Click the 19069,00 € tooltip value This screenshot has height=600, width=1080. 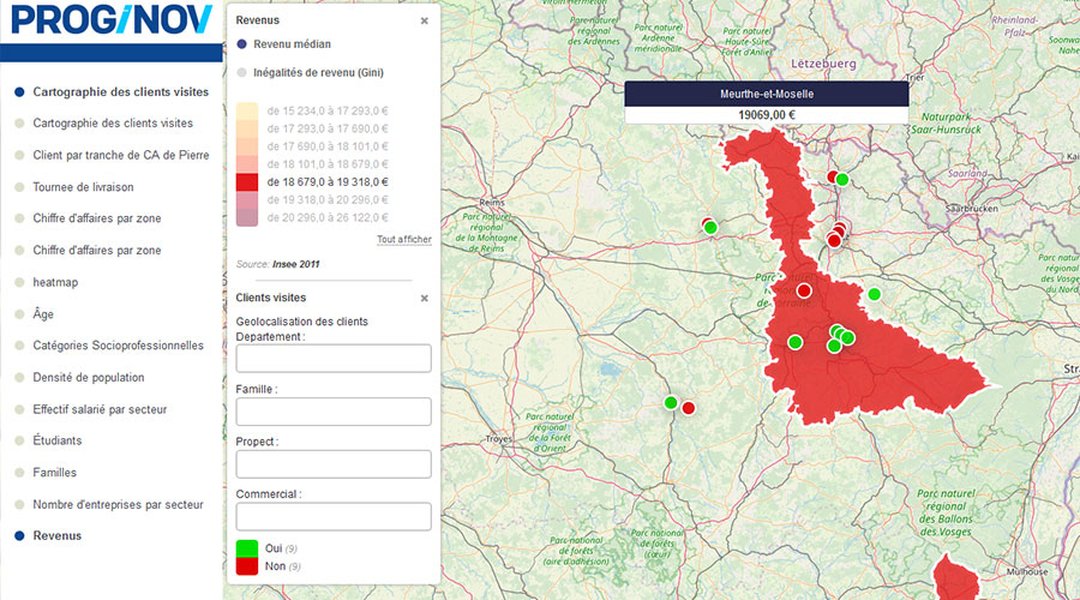(767, 115)
